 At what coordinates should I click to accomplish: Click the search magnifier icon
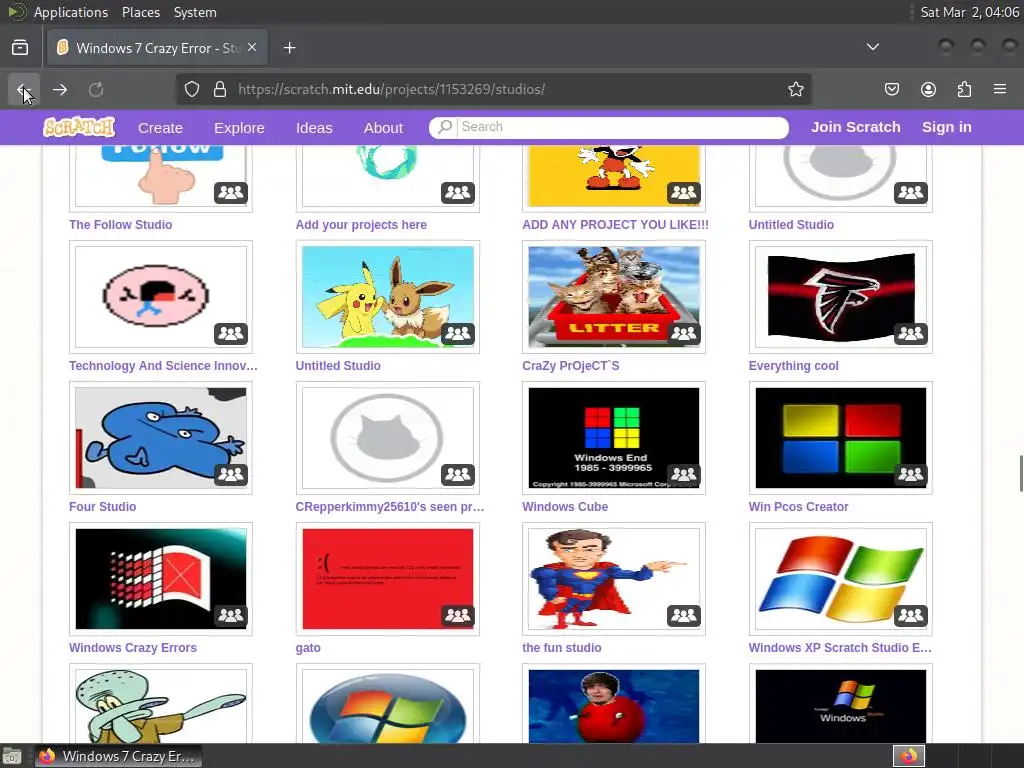tap(445, 127)
